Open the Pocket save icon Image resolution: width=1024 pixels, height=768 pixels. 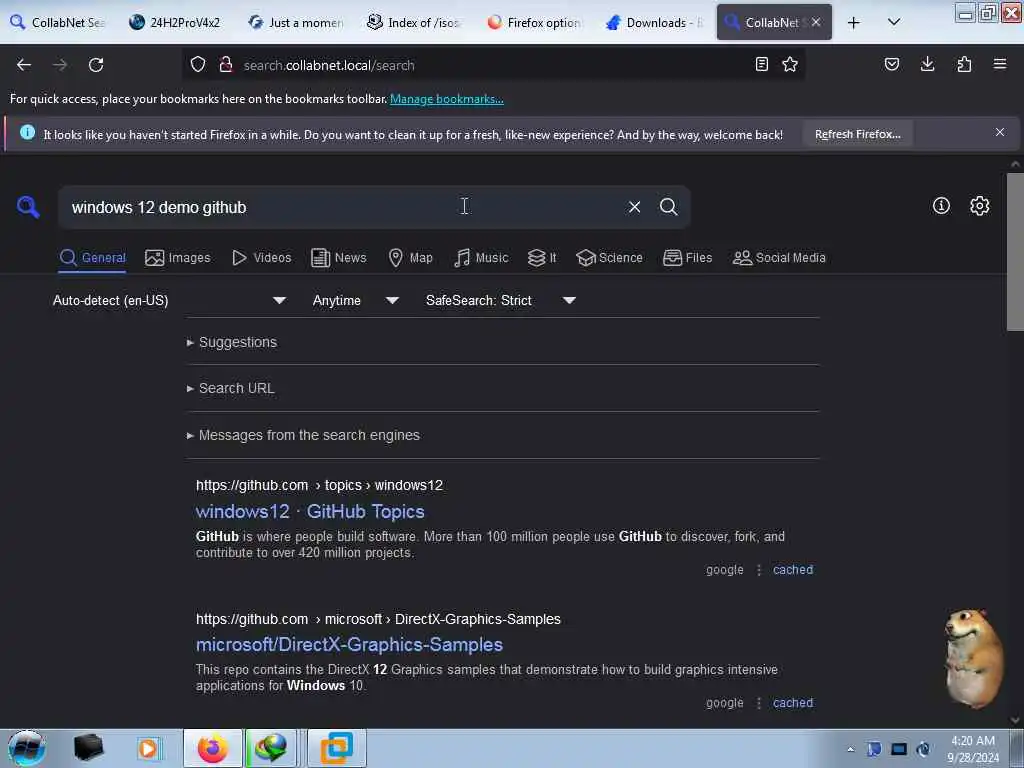tap(891, 64)
